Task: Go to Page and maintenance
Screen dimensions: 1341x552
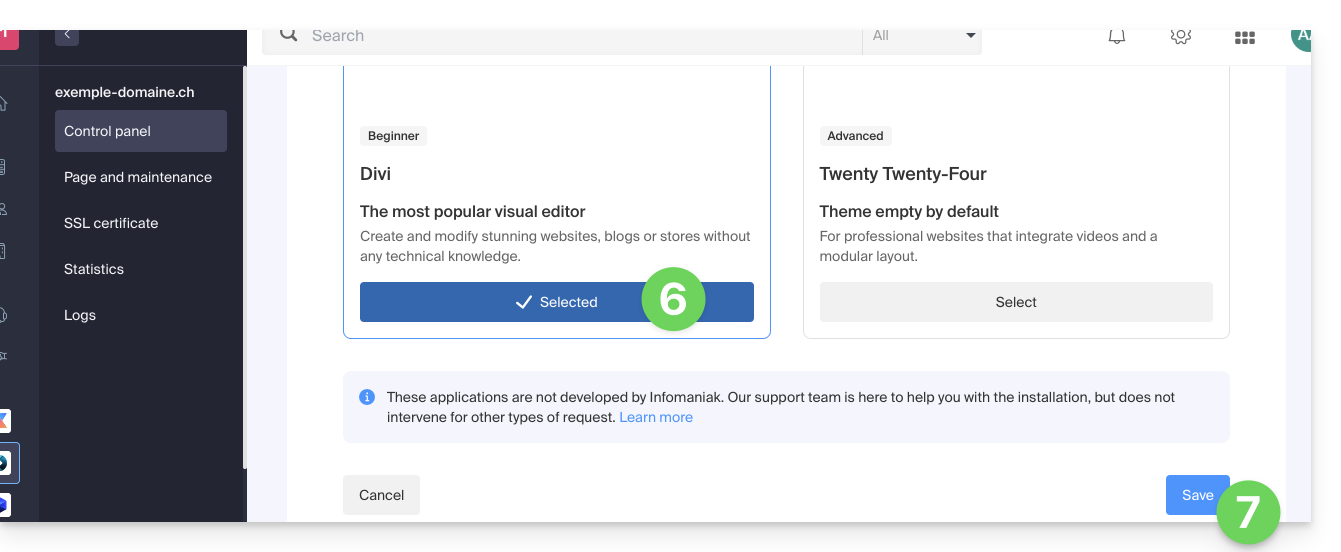Action: tap(138, 177)
